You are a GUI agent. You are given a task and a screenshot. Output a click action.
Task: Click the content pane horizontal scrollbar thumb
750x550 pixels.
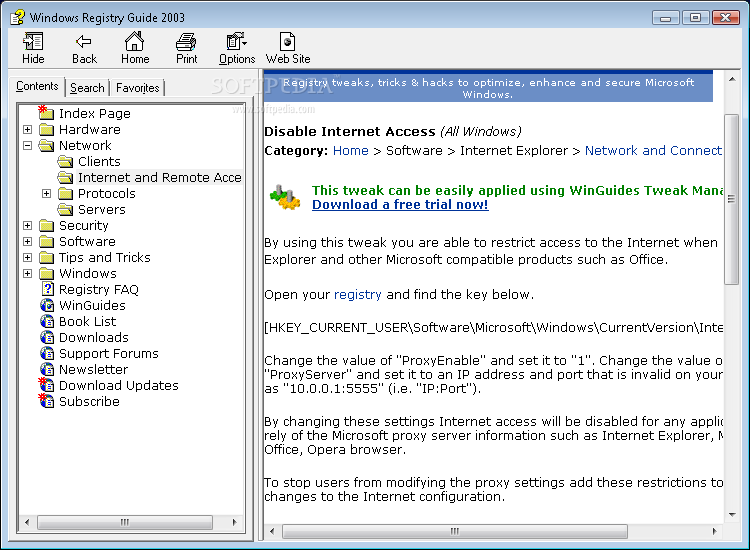[454, 531]
